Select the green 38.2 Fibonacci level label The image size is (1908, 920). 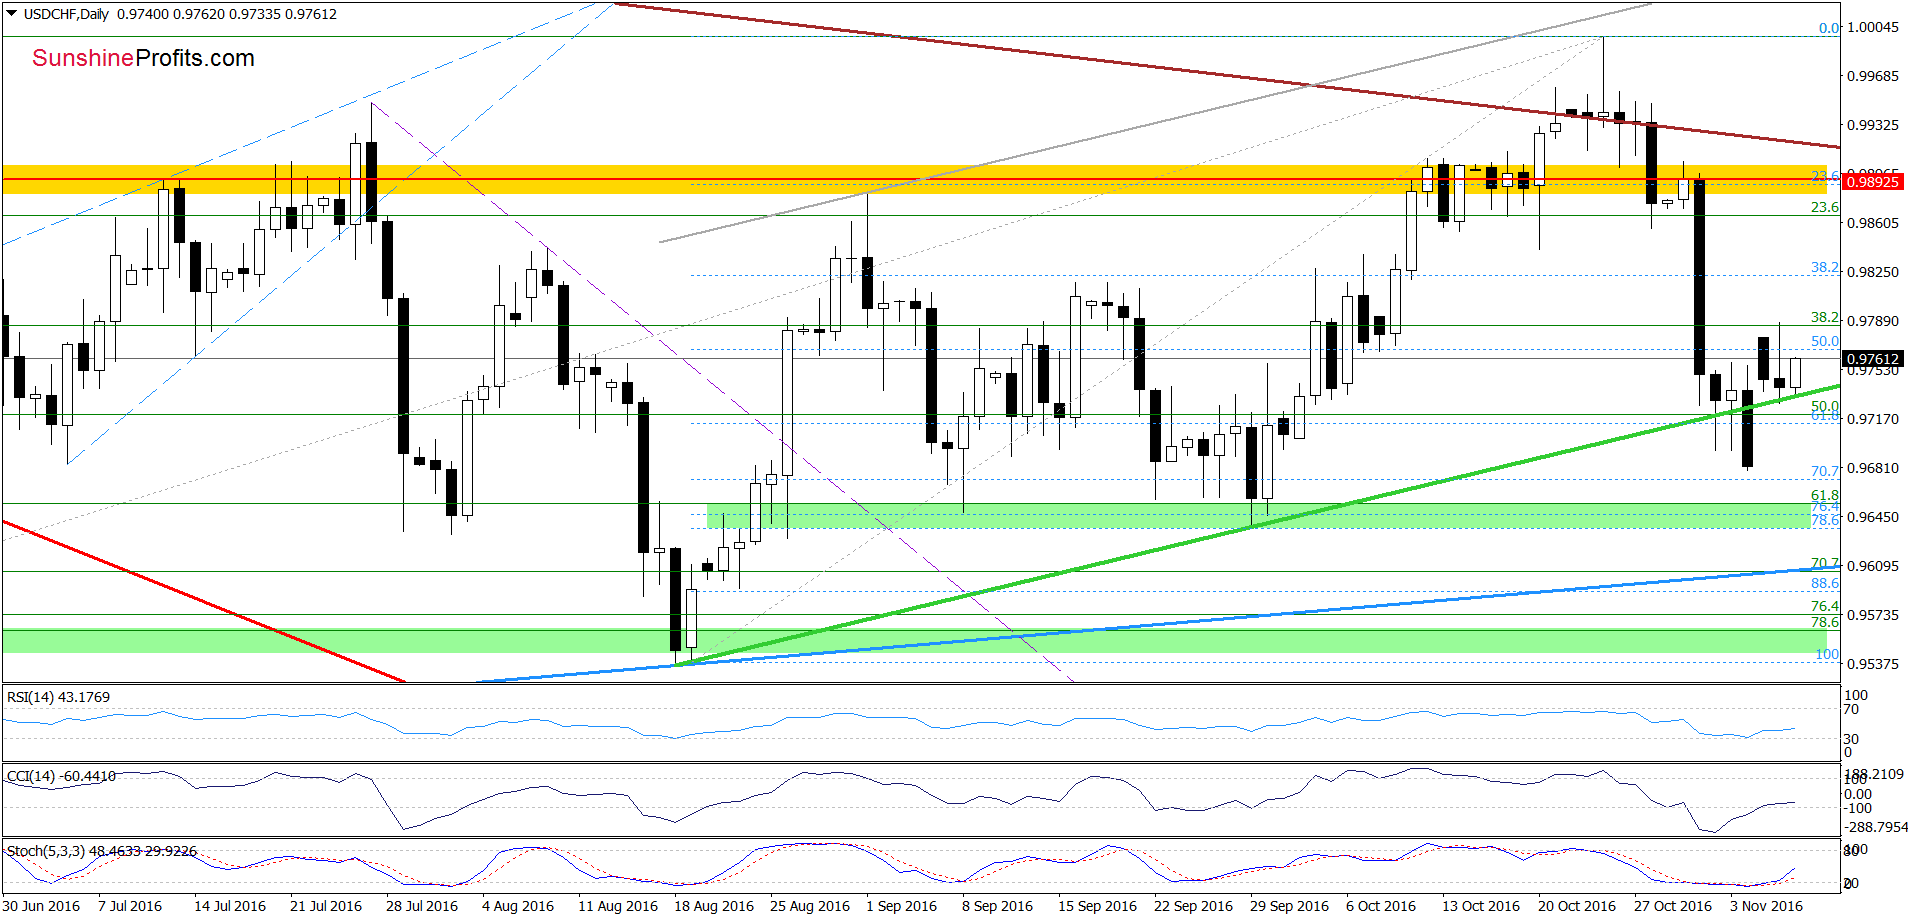pos(1825,317)
